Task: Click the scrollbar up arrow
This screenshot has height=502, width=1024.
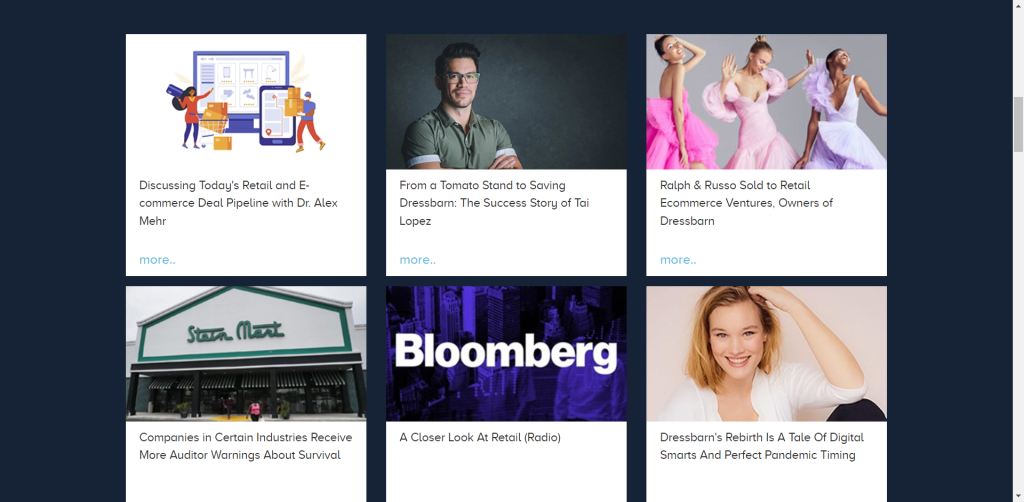Action: tap(1018, 5)
